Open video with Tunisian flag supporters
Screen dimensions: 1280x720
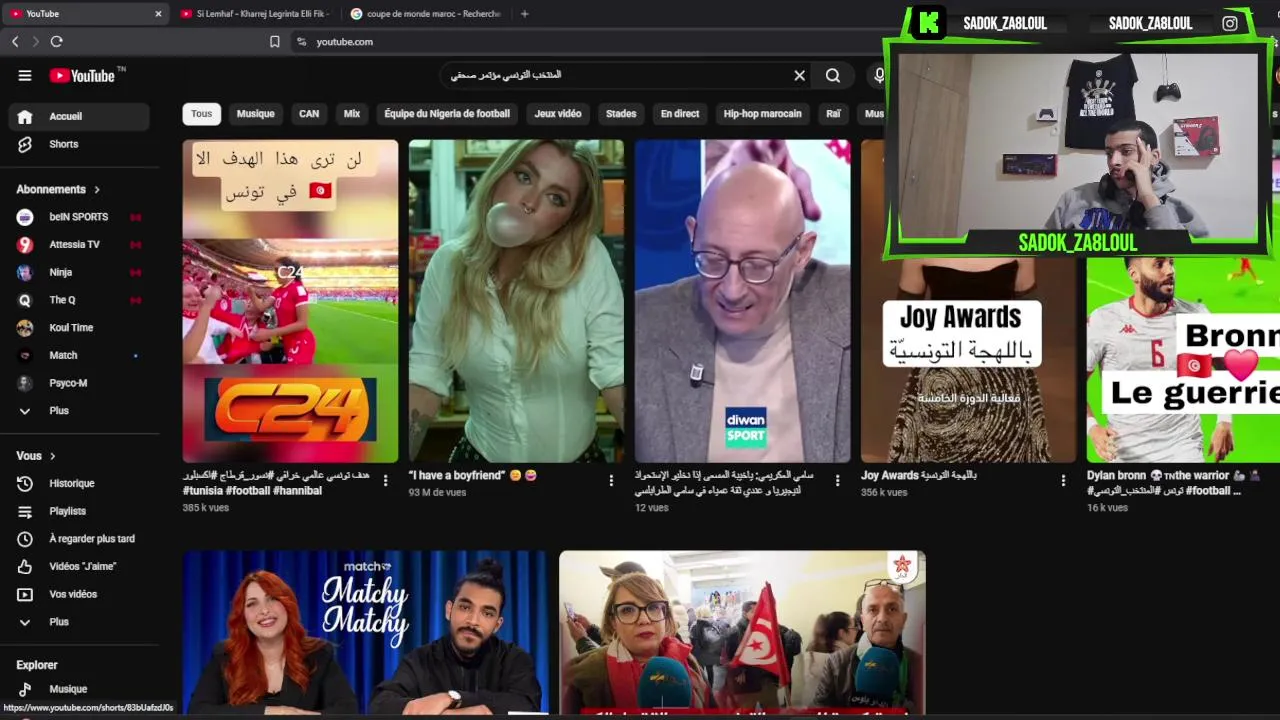(742, 632)
